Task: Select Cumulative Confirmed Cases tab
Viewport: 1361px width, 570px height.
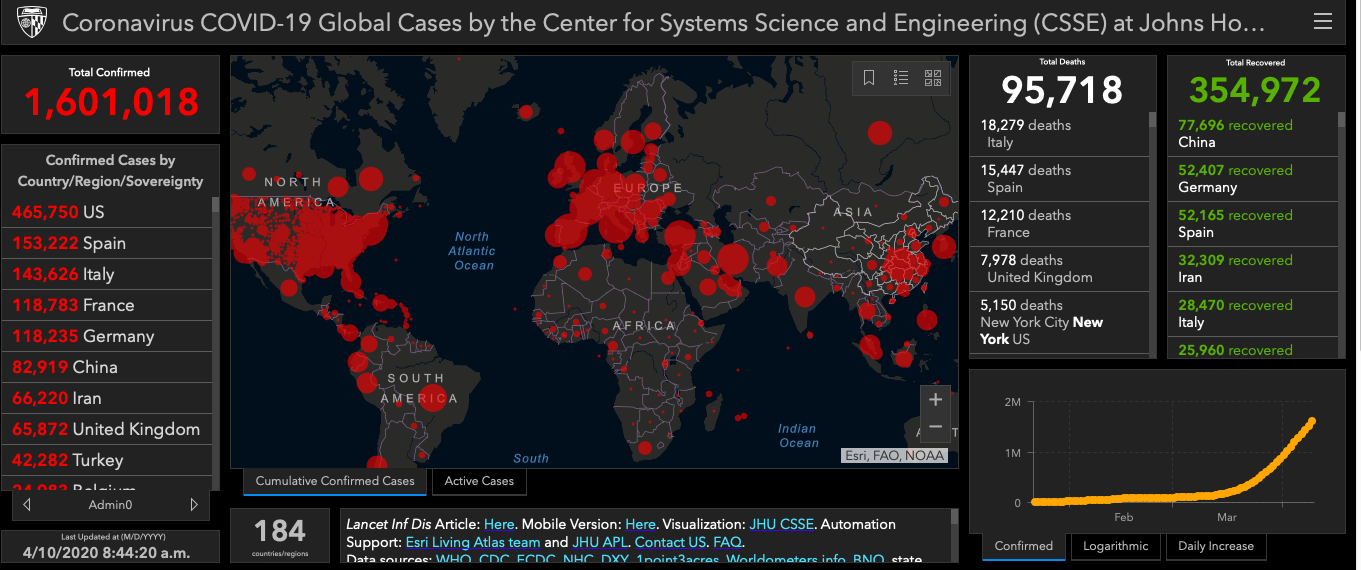Action: click(x=335, y=481)
